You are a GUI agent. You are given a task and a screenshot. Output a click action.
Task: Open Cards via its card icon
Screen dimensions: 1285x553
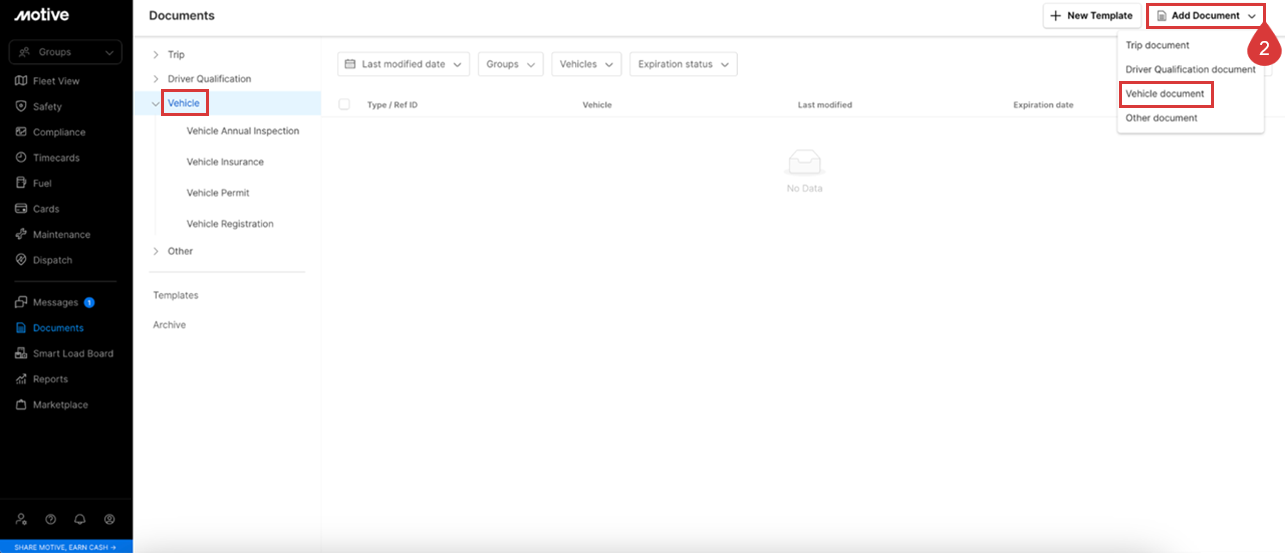22,209
